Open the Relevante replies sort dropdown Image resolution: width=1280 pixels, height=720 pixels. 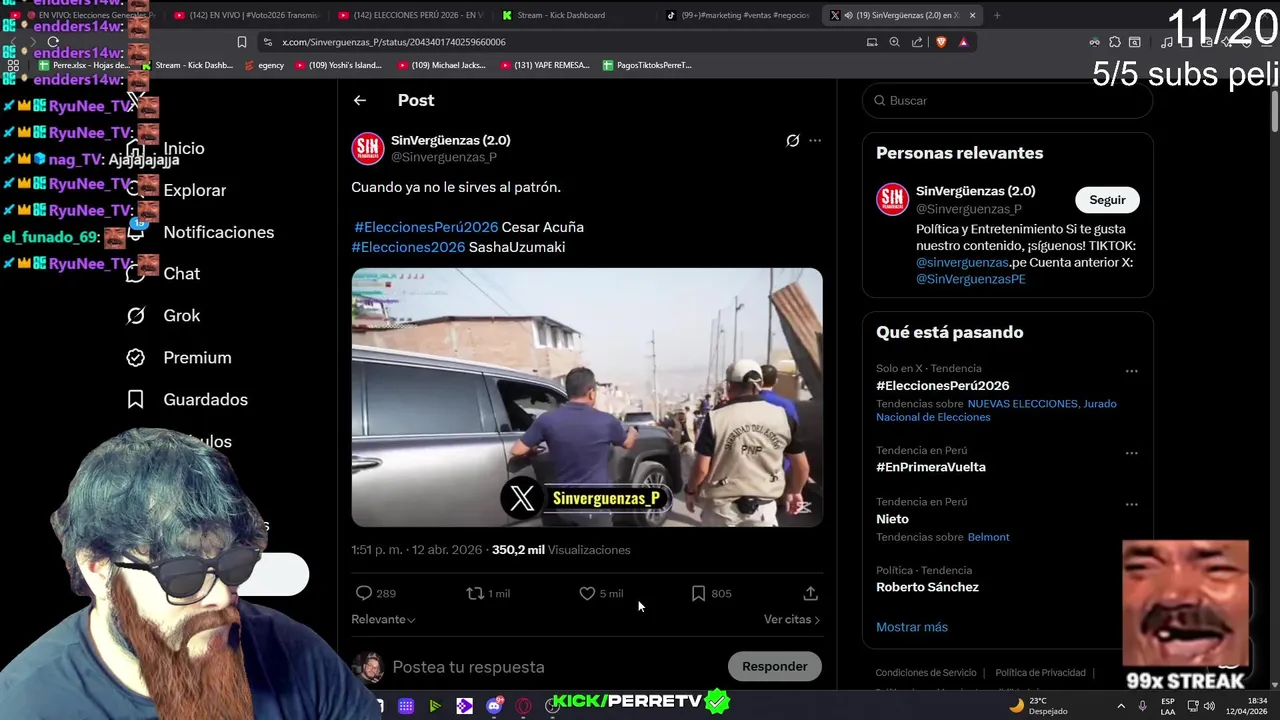pyautogui.click(x=383, y=619)
